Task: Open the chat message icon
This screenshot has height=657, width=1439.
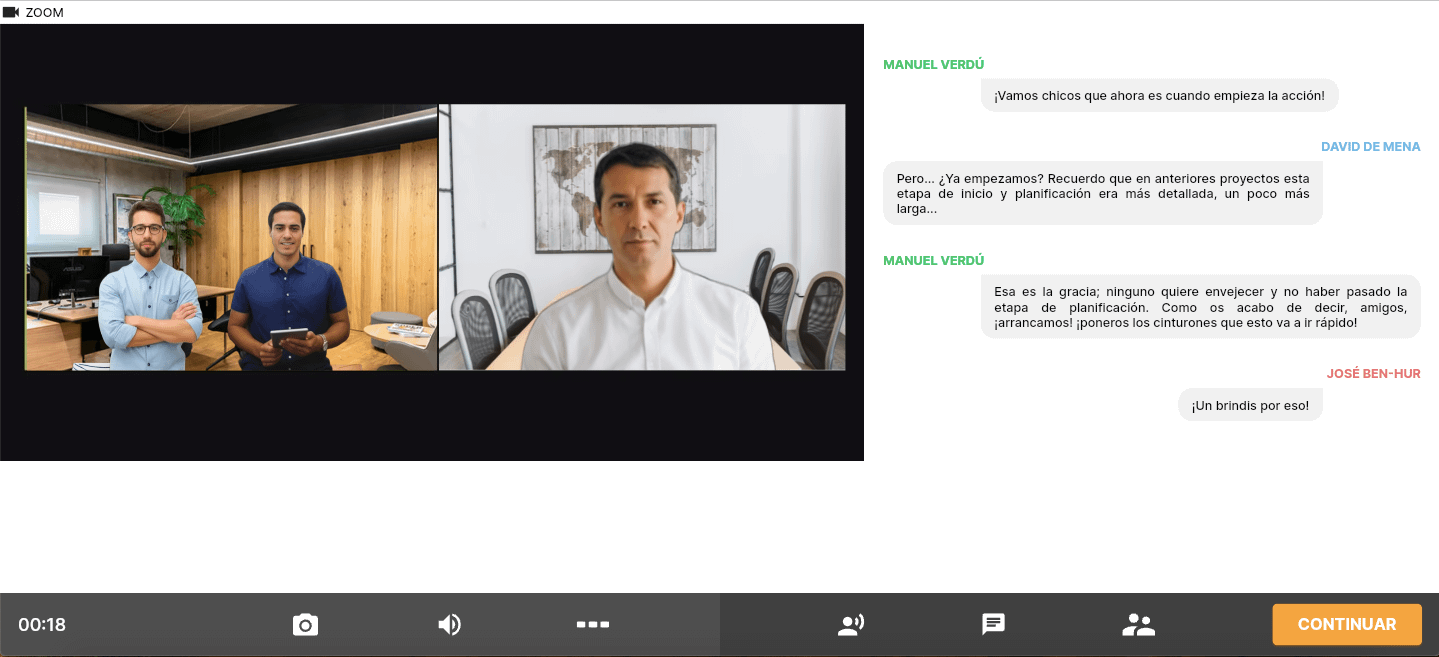Action: [993, 625]
